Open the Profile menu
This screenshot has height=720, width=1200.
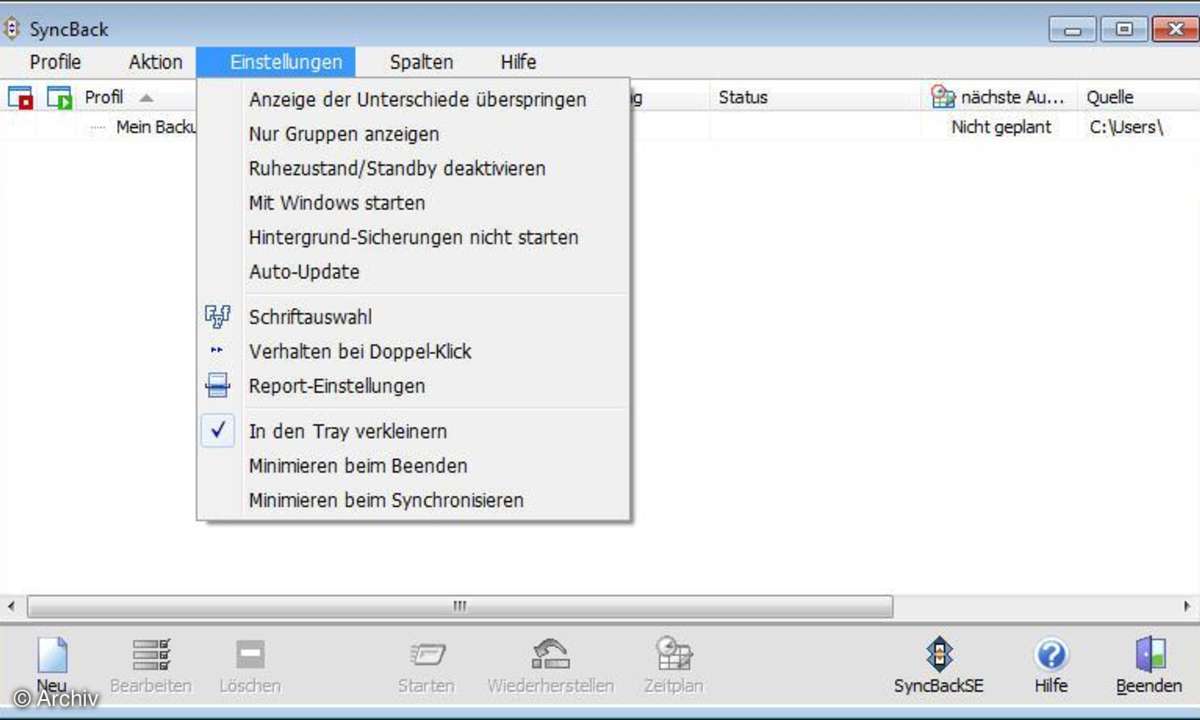coord(55,62)
